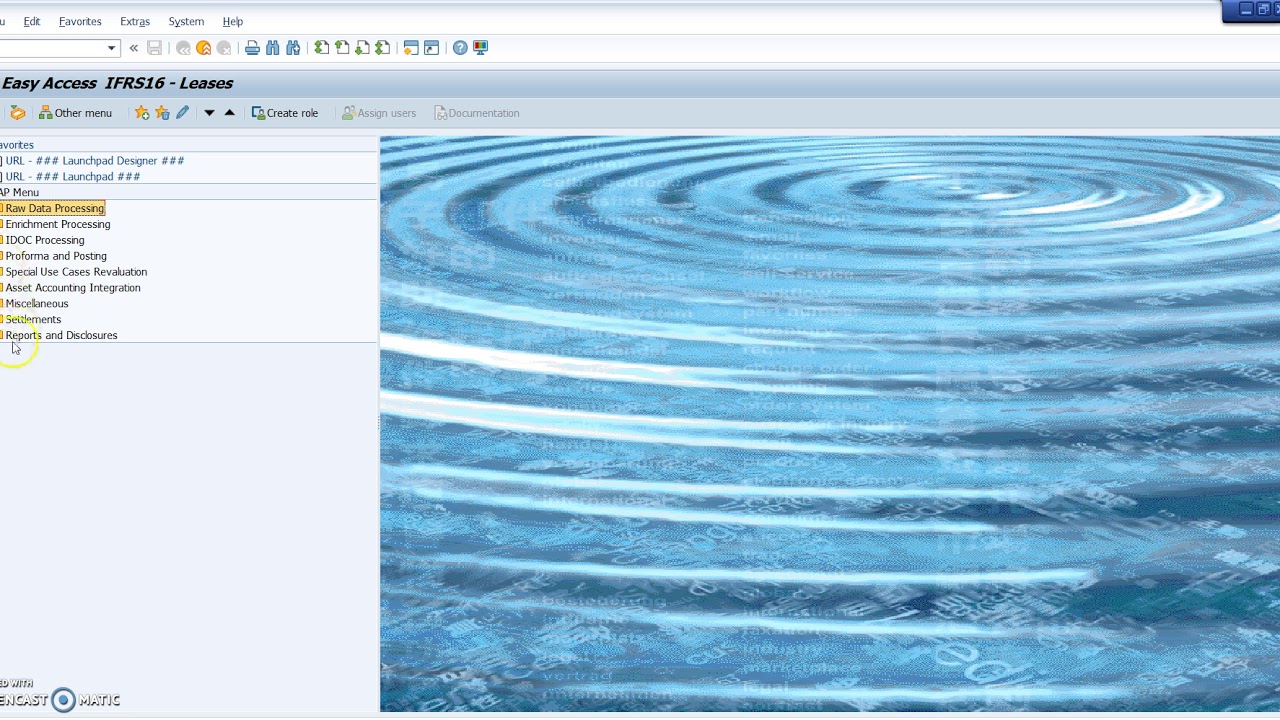
Task: Go to Next Page icon
Action: [x=362, y=48]
